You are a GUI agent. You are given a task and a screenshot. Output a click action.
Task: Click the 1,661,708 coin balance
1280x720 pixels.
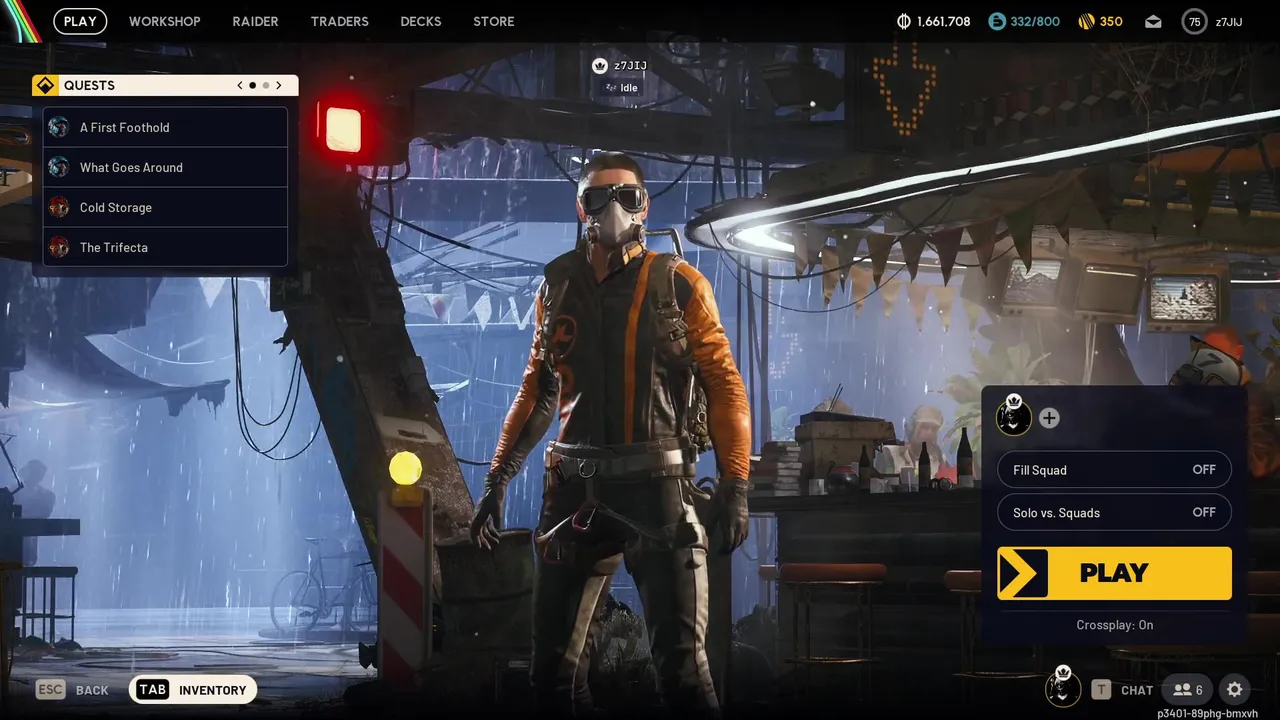[x=943, y=21]
